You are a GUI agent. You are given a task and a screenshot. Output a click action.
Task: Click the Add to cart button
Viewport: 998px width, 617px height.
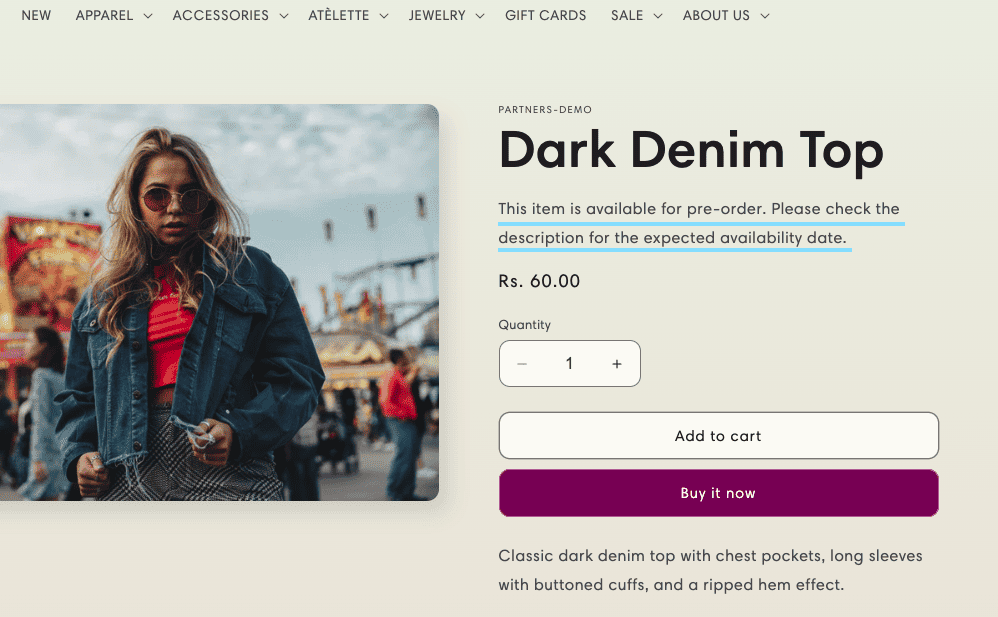(x=718, y=436)
